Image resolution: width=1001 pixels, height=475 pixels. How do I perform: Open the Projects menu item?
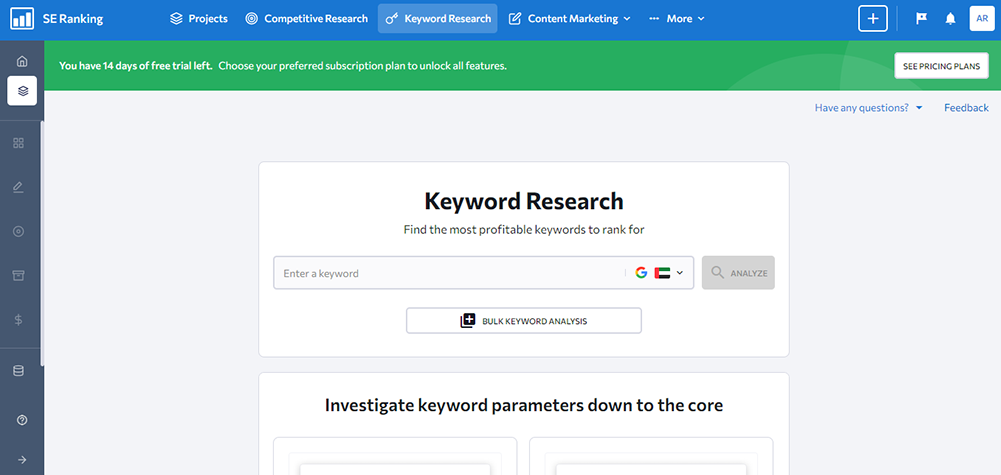click(x=199, y=19)
